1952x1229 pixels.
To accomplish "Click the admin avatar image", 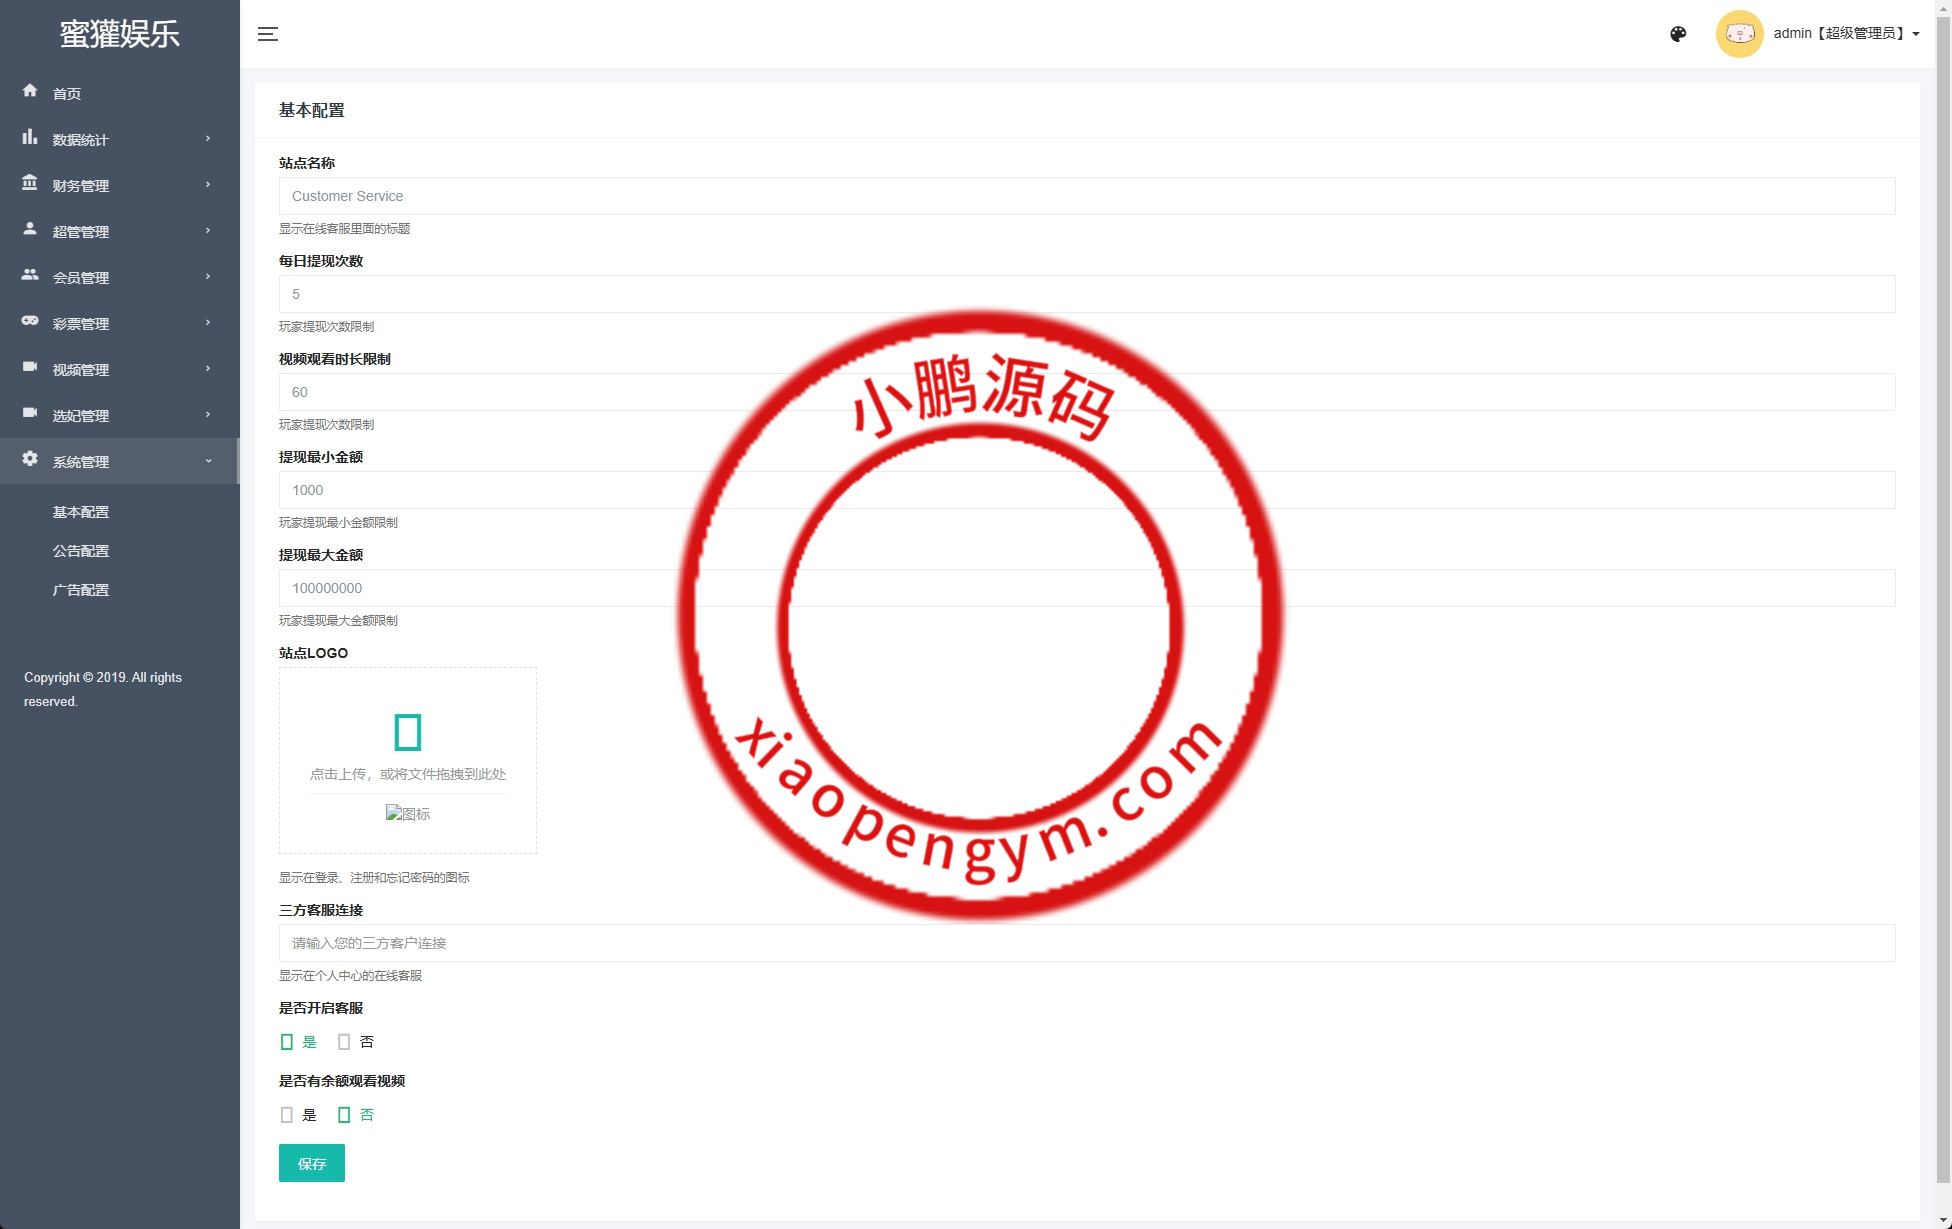I will click(1739, 34).
